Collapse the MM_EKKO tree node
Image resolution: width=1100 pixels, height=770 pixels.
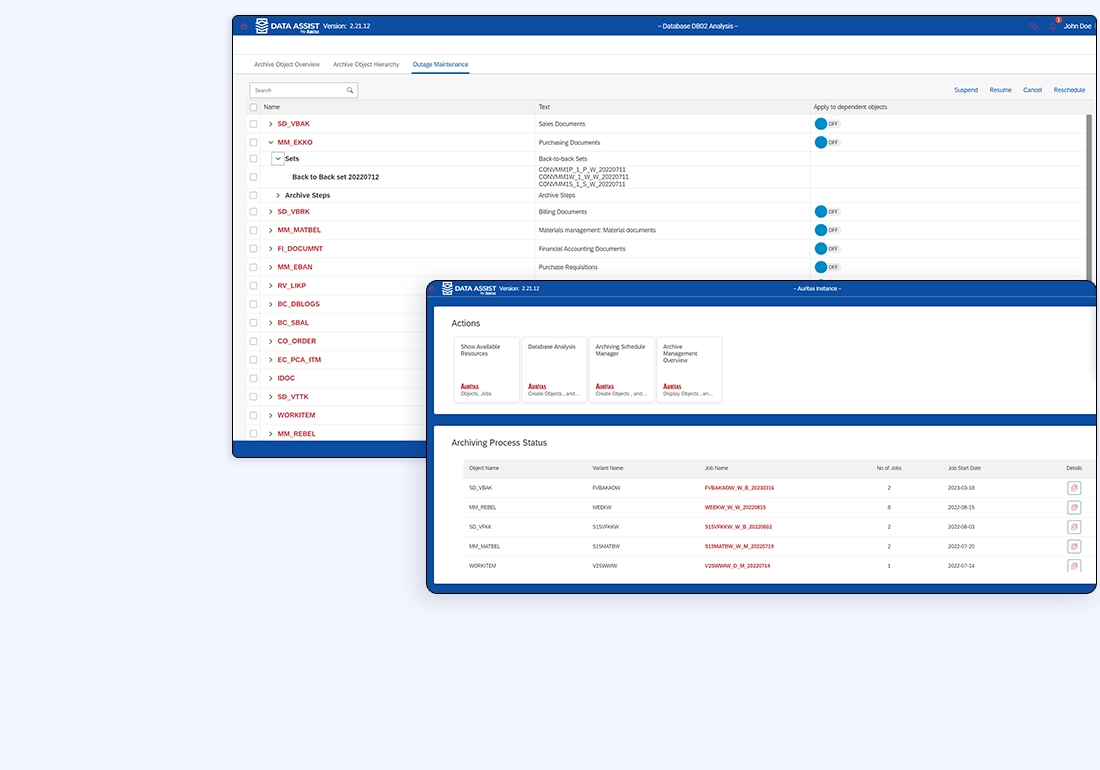coord(271,142)
